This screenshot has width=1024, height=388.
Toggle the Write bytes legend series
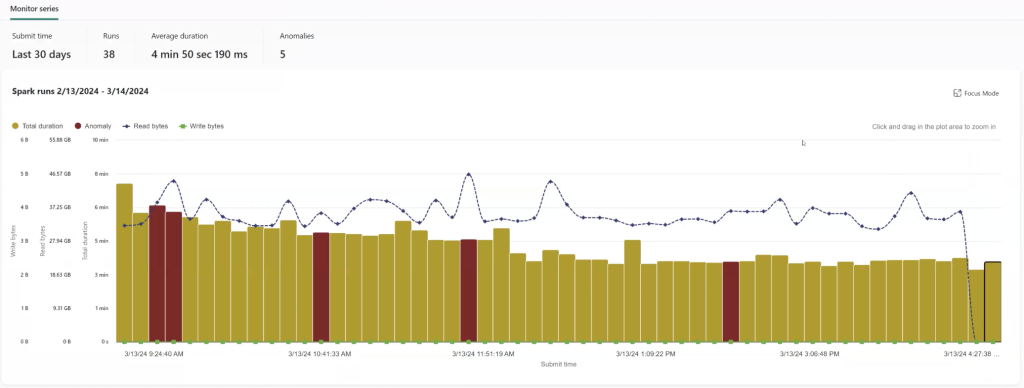click(201, 126)
